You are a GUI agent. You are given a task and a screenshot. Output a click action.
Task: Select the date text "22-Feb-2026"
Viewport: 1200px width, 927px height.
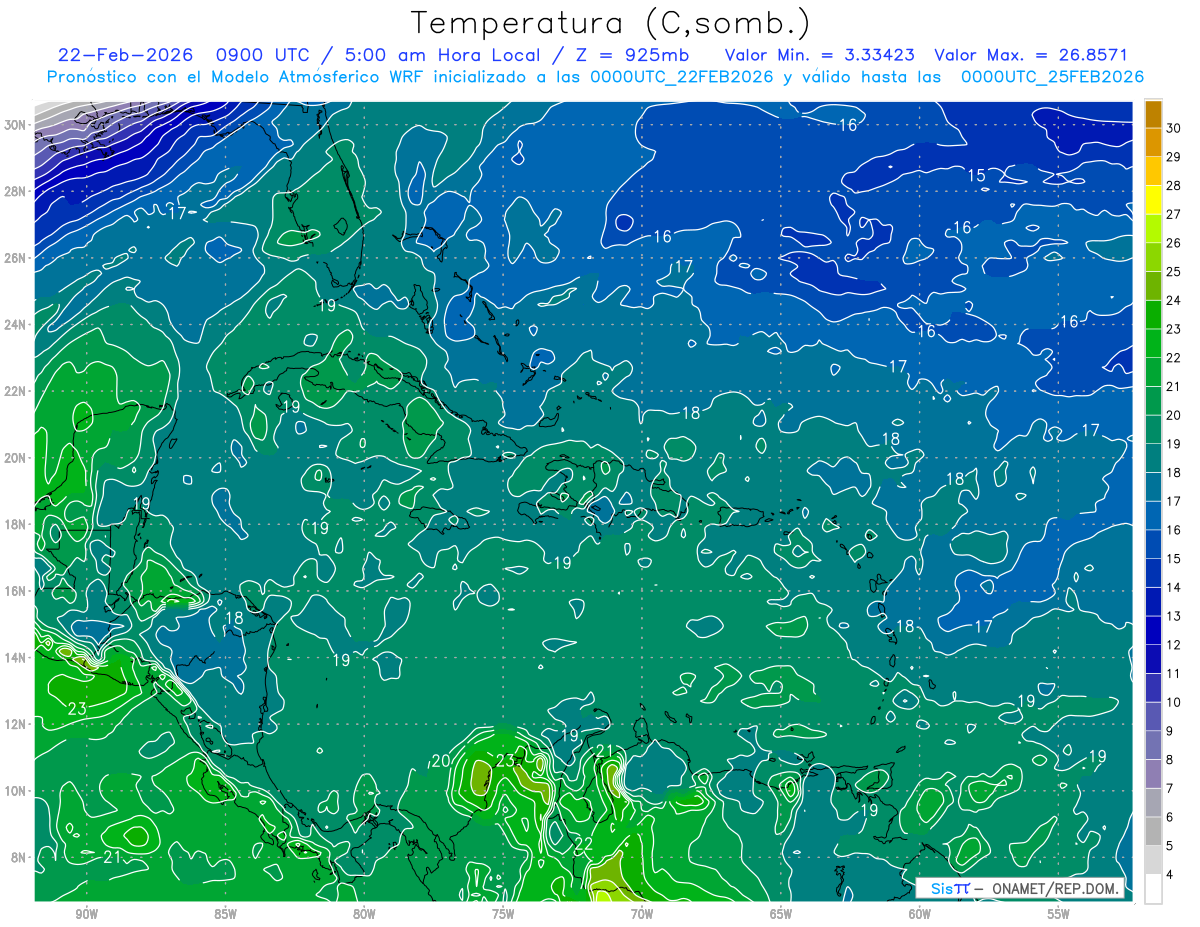125,55
